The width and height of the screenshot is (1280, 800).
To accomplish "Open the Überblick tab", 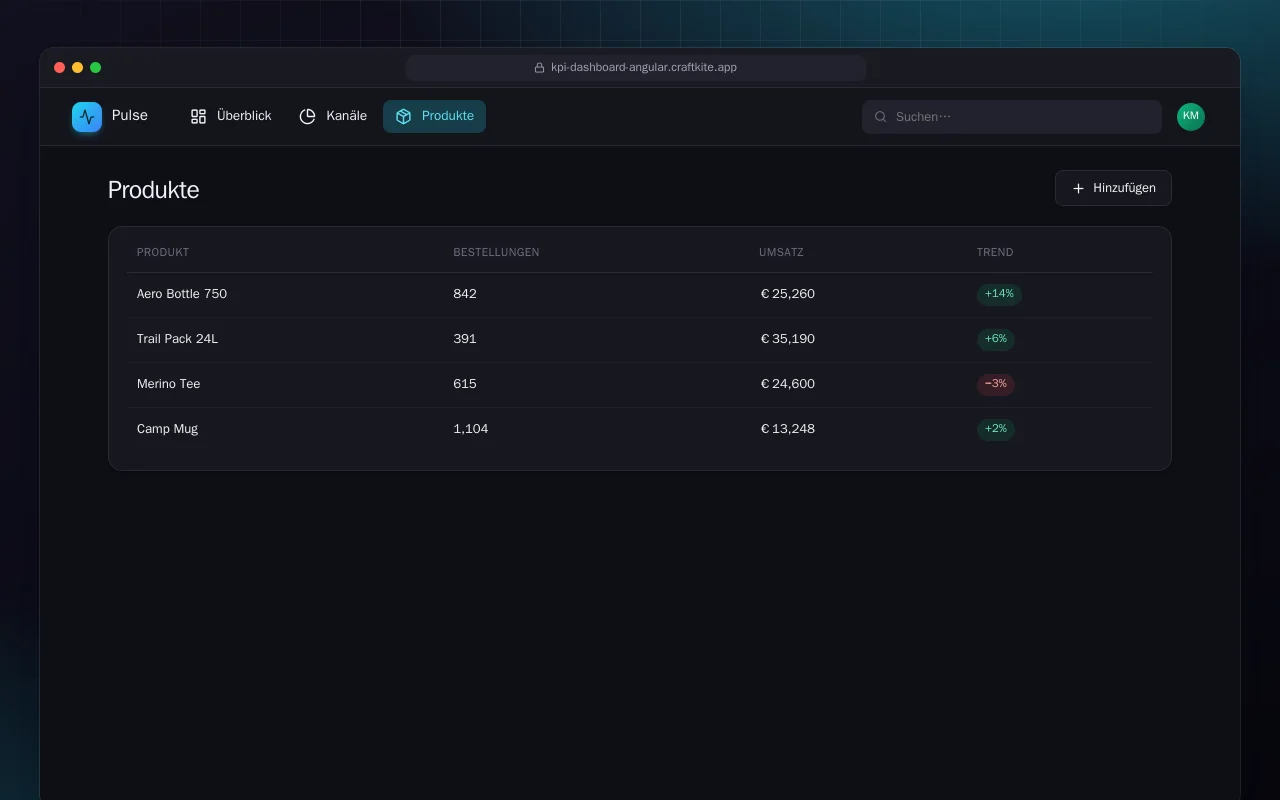I will click(231, 116).
